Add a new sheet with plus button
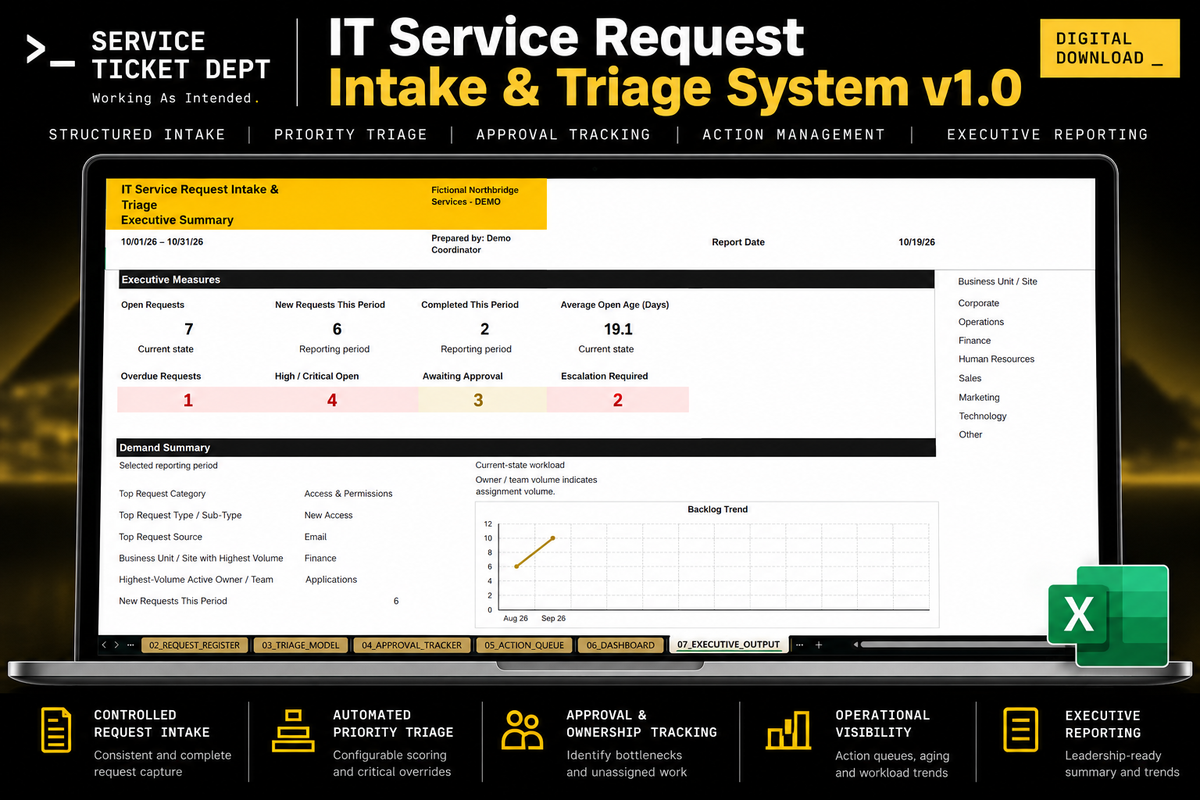 pyautogui.click(x=819, y=645)
